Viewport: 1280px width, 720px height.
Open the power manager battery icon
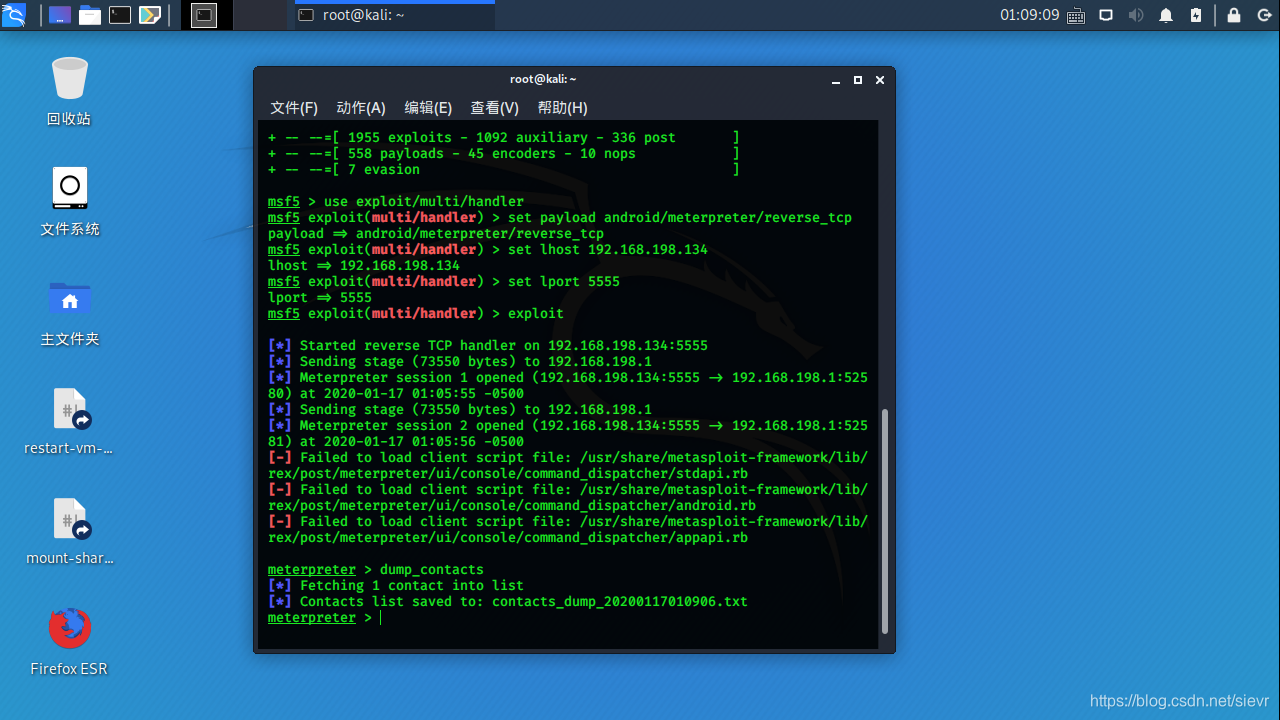(x=1197, y=15)
